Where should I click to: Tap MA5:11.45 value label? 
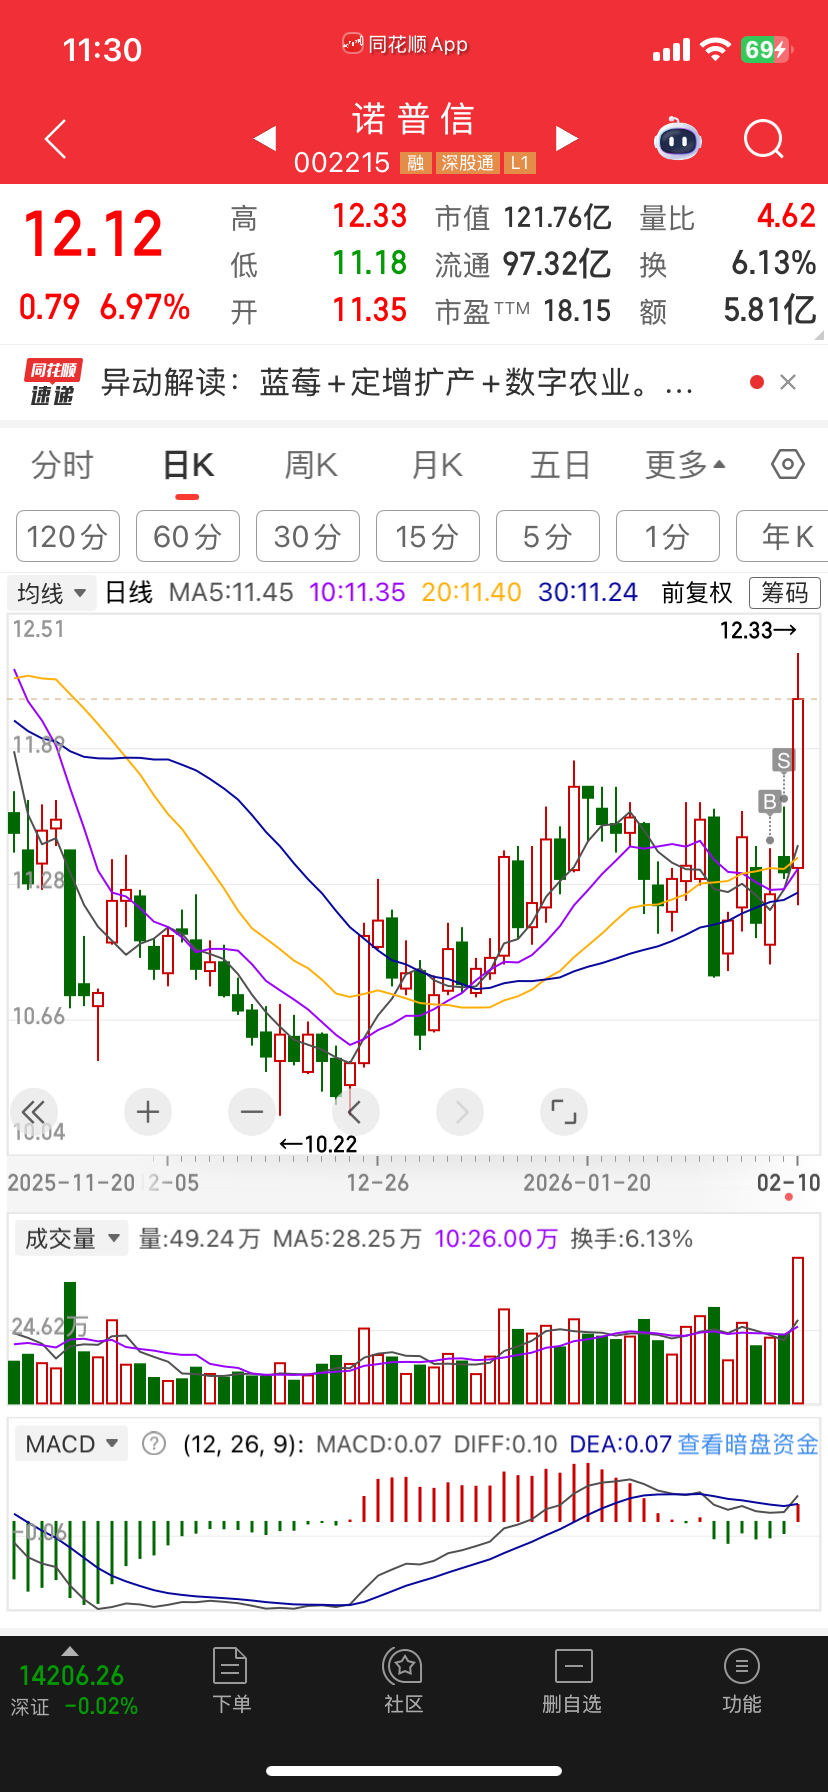[231, 592]
